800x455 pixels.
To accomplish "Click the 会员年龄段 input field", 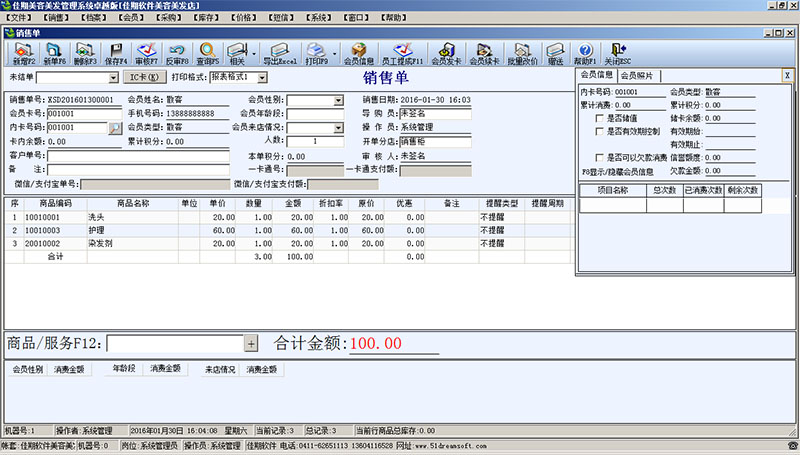I will pos(315,114).
